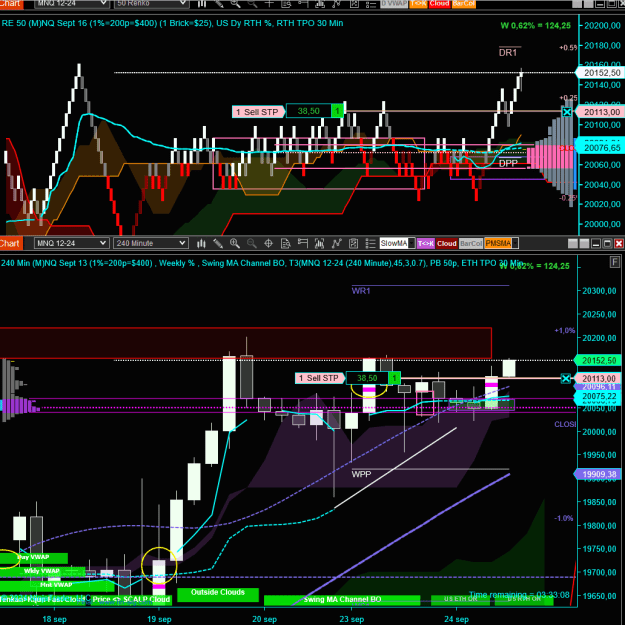Select the Chart tab of the Renko window
The height and width of the screenshot is (625, 625).
point(11,3)
